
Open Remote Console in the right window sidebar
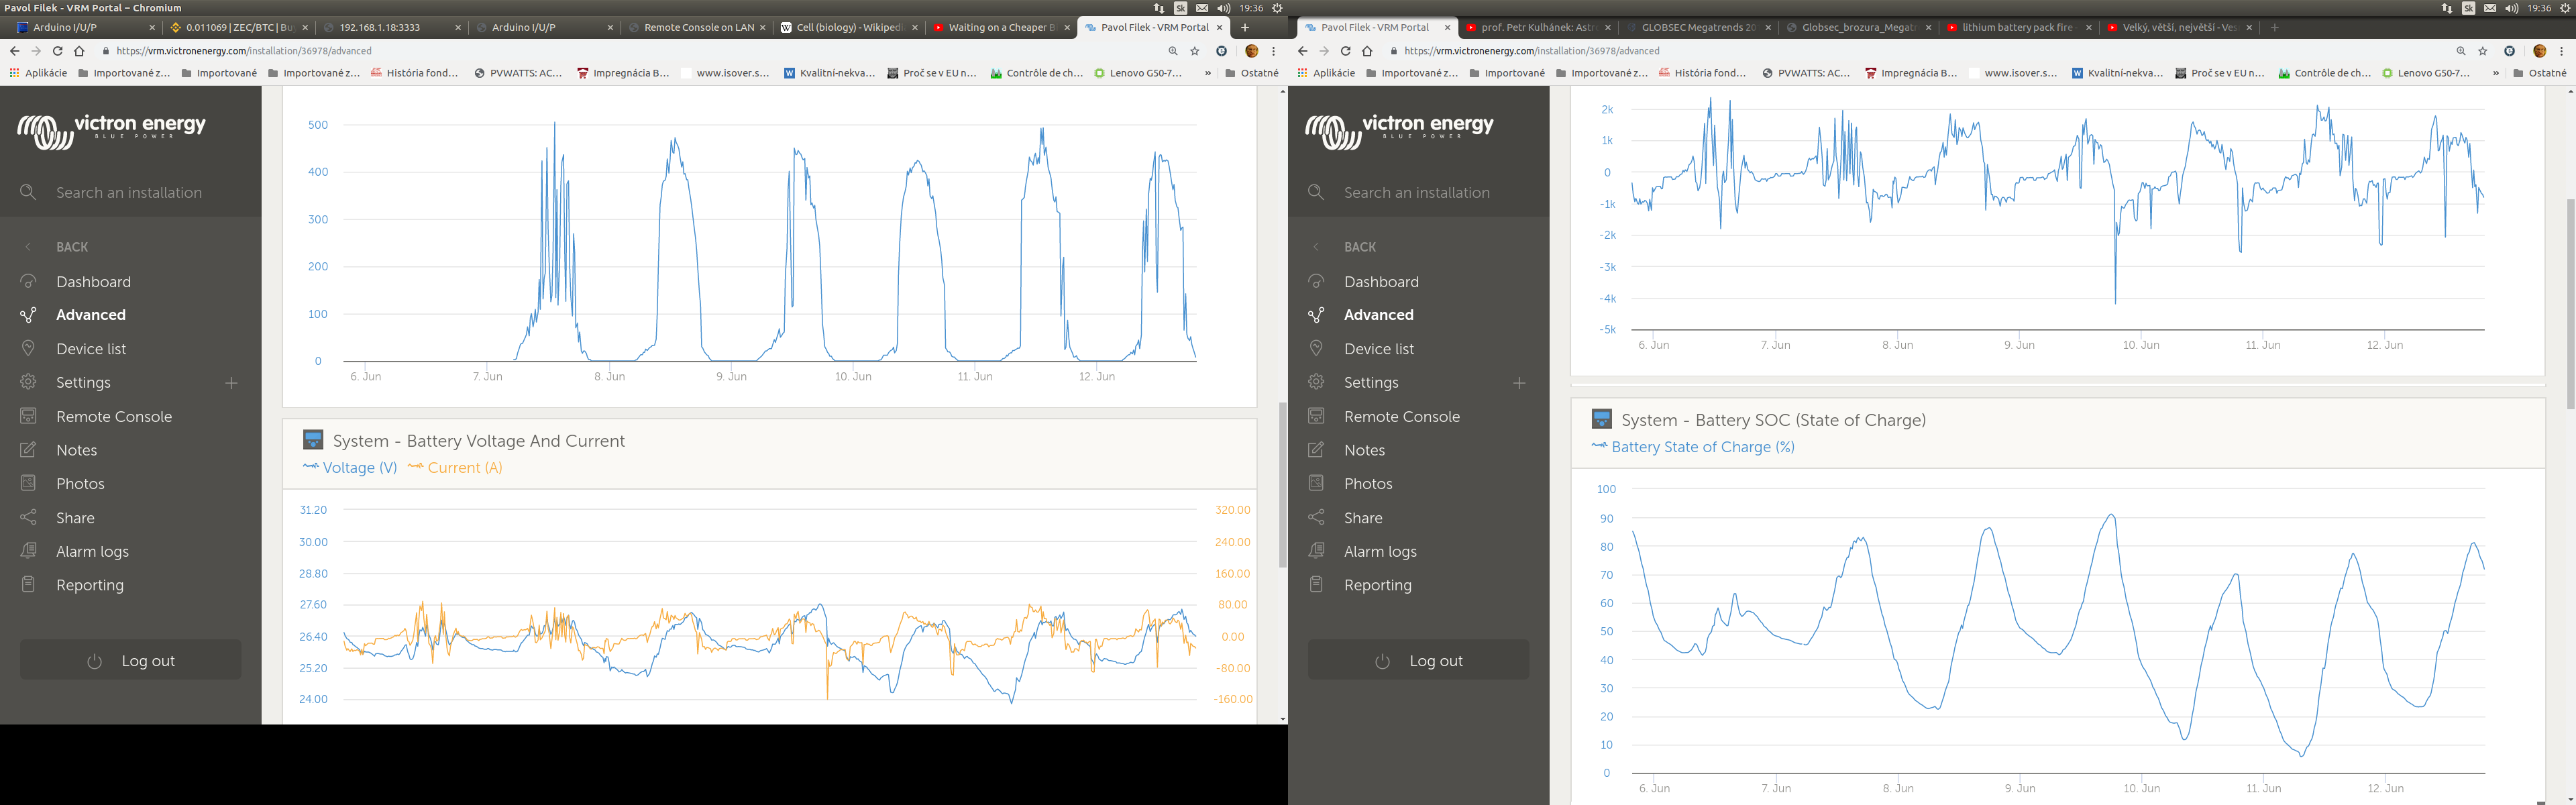coord(1402,416)
